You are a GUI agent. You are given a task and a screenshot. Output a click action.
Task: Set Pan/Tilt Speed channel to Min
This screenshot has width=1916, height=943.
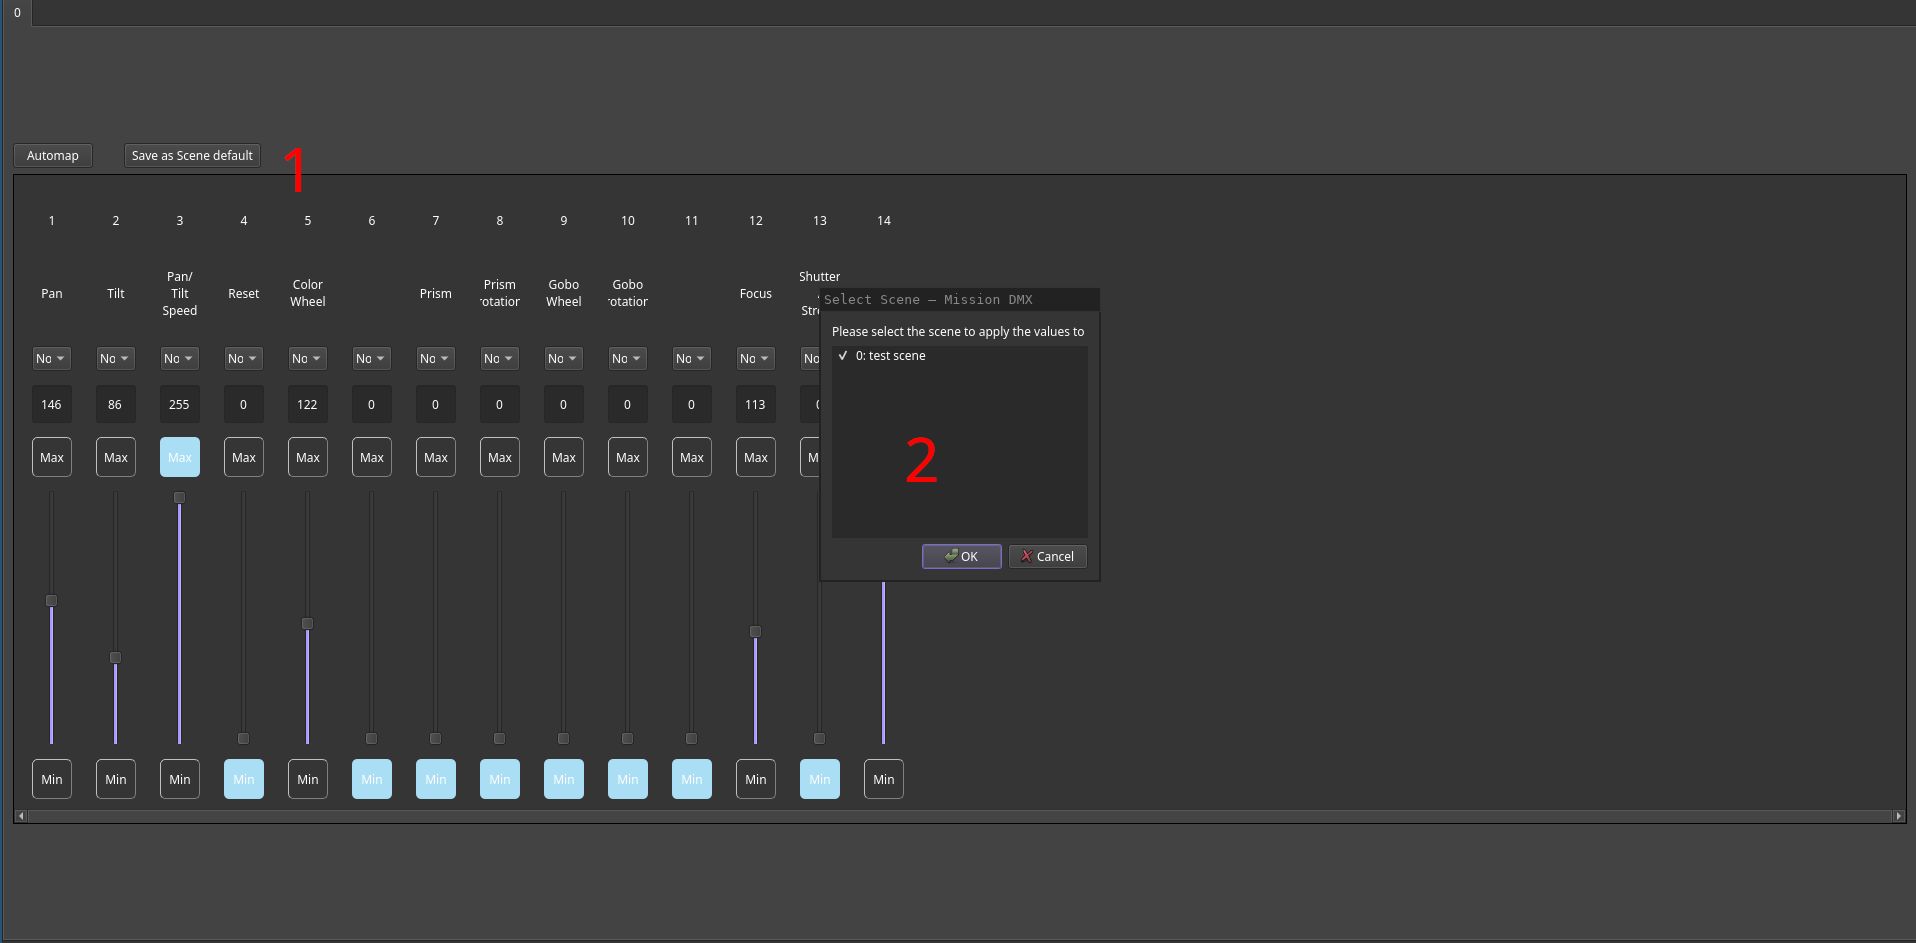(180, 779)
